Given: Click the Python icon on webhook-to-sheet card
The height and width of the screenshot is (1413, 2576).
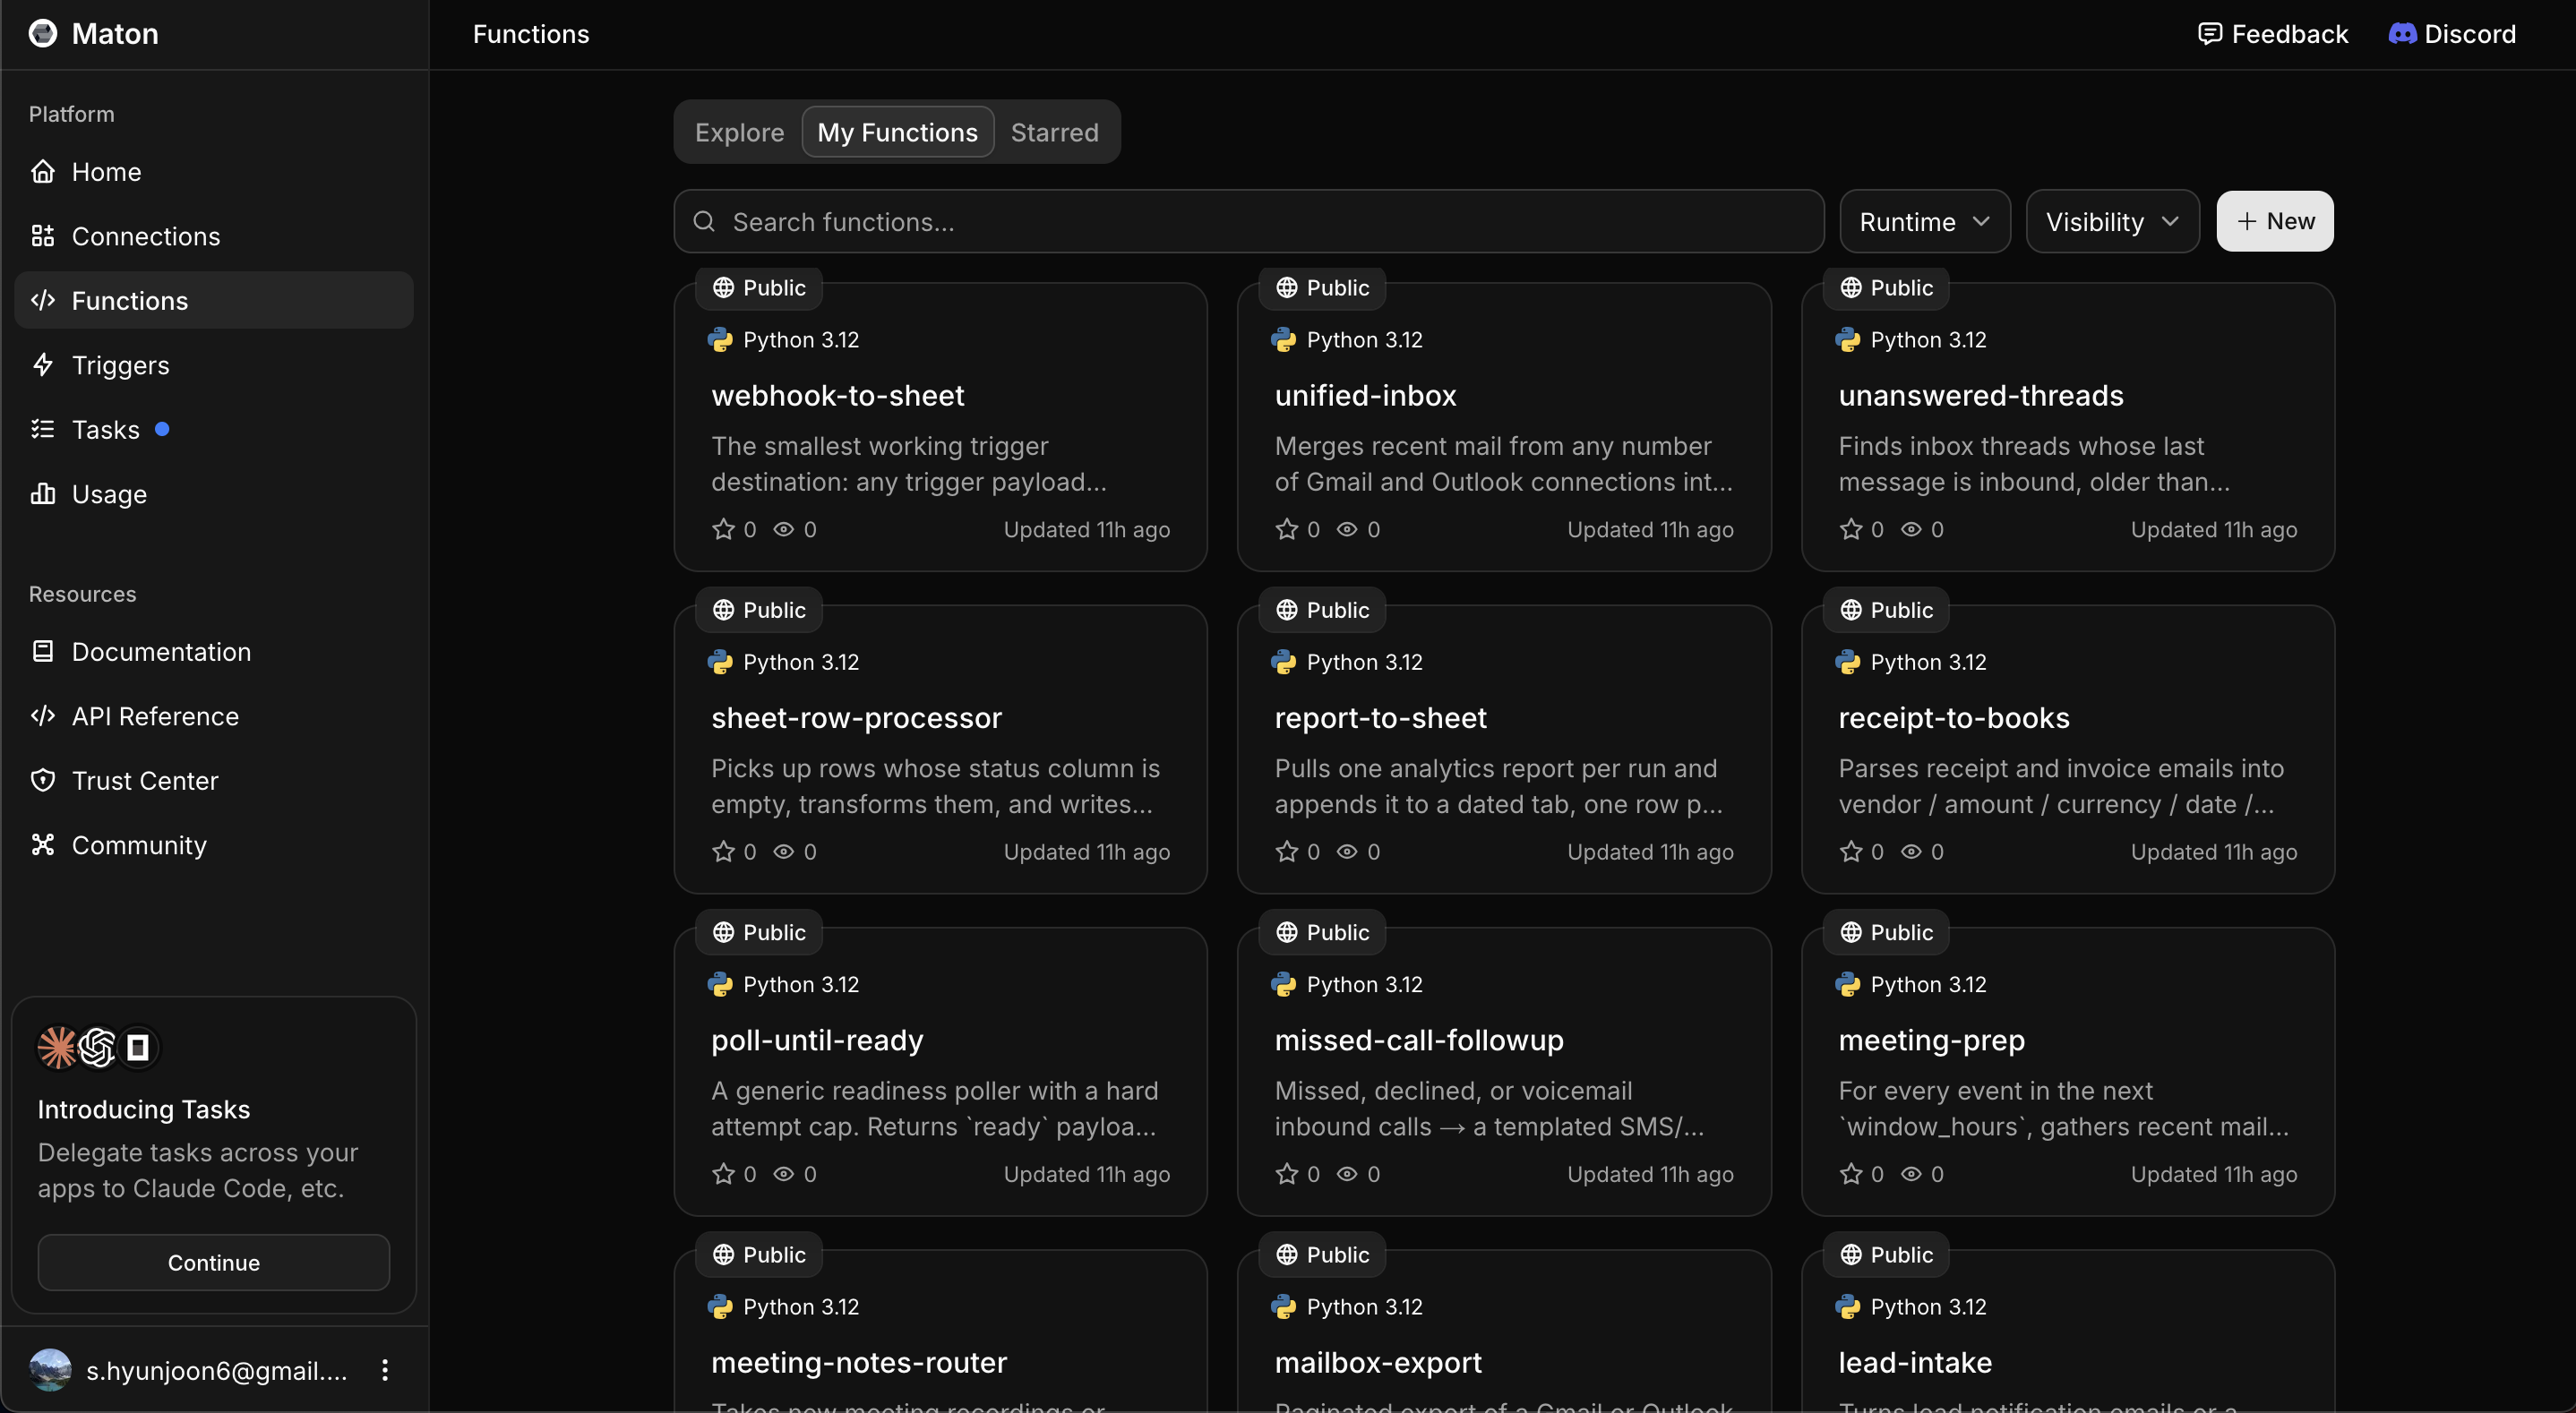Looking at the screenshot, I should [x=720, y=340].
